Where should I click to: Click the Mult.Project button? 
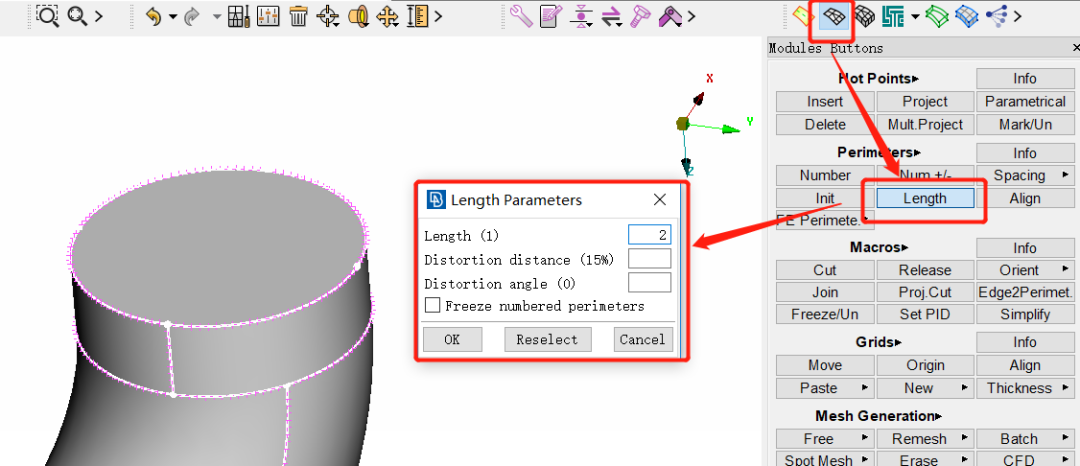pos(925,125)
